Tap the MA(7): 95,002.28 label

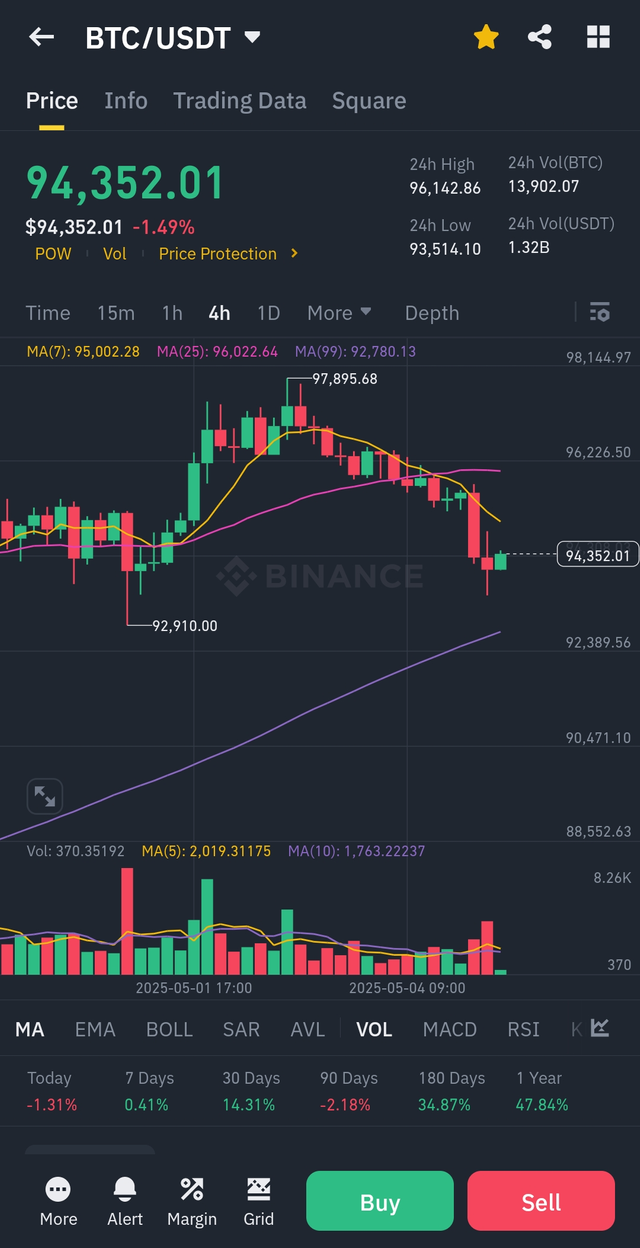tap(83, 352)
